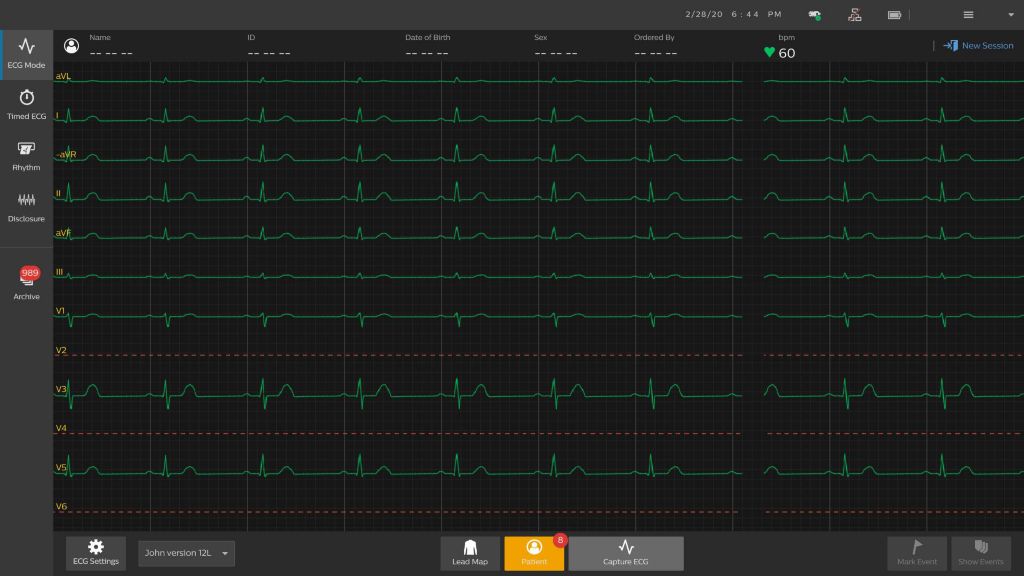The width and height of the screenshot is (1024, 576).
Task: Start a New Session
Action: tap(978, 46)
